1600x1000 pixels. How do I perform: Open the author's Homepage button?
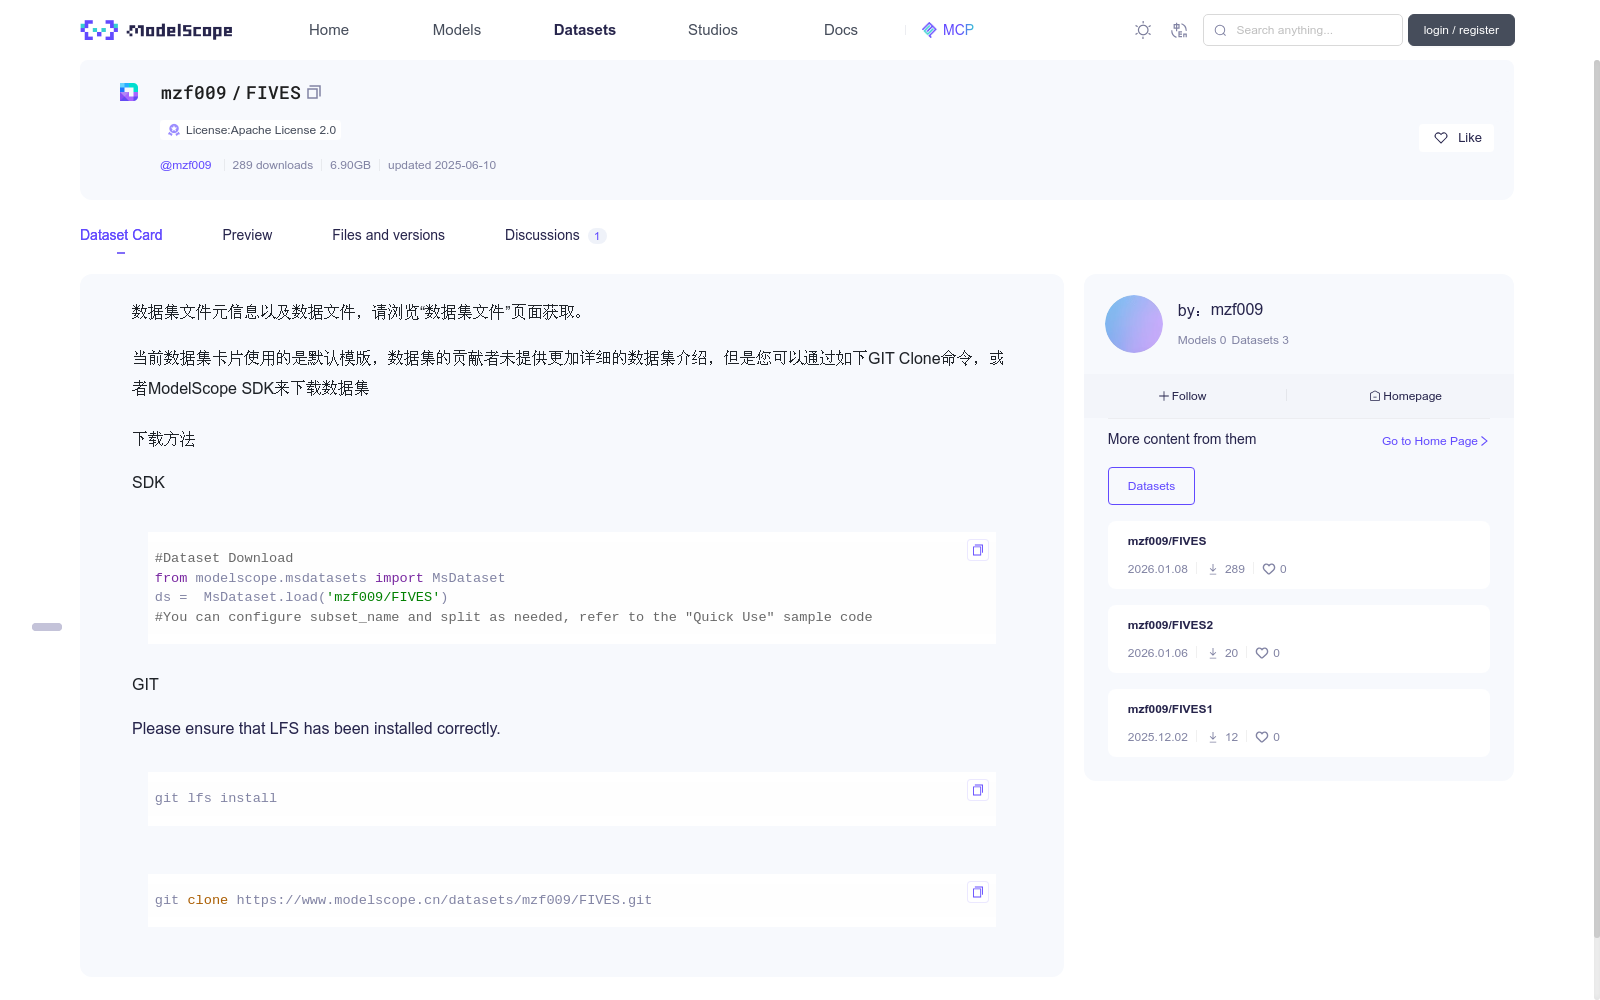click(1406, 396)
